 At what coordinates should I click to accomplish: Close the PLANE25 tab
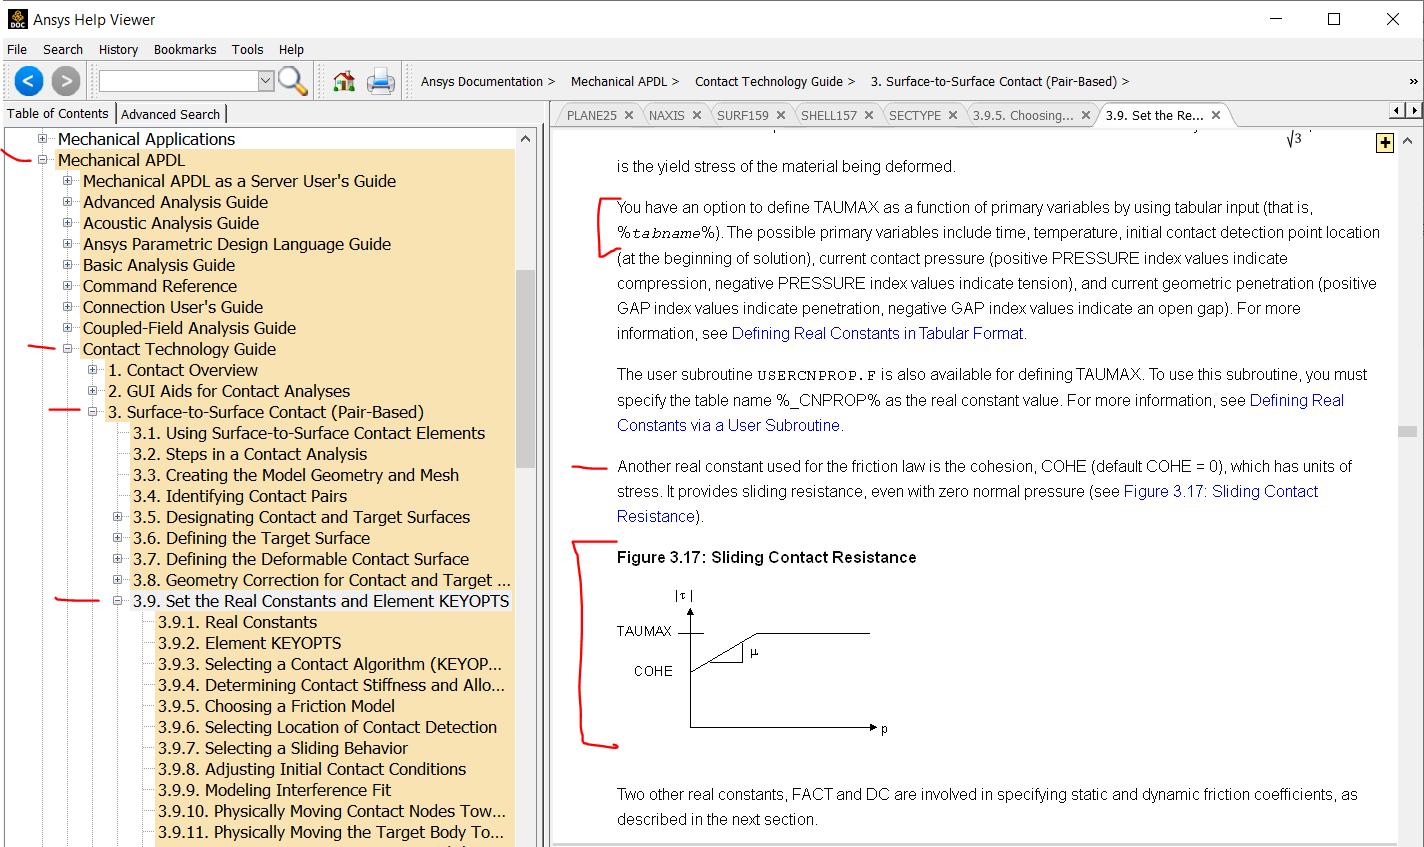[x=629, y=115]
